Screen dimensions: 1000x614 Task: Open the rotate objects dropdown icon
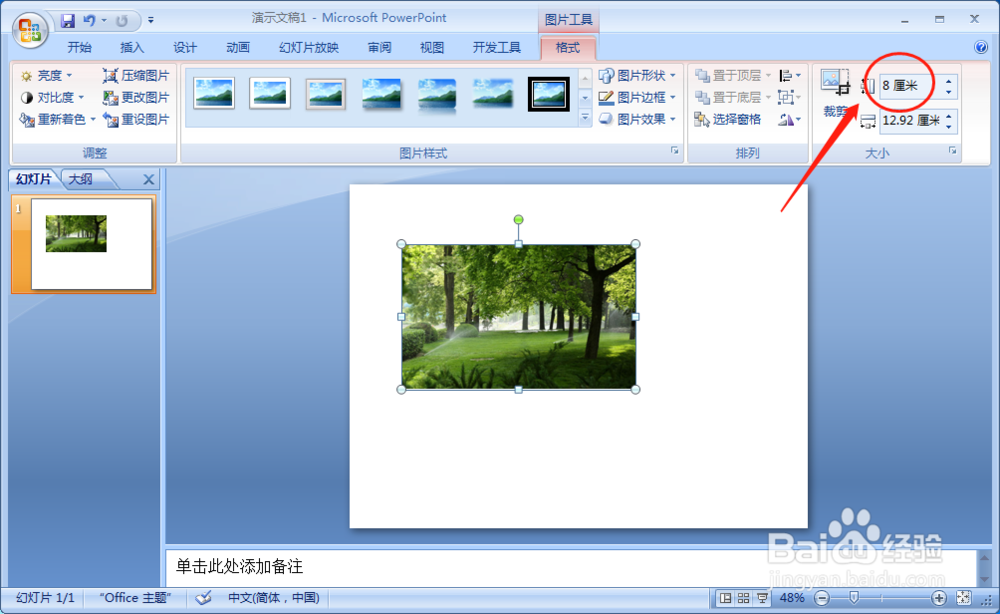click(790, 119)
